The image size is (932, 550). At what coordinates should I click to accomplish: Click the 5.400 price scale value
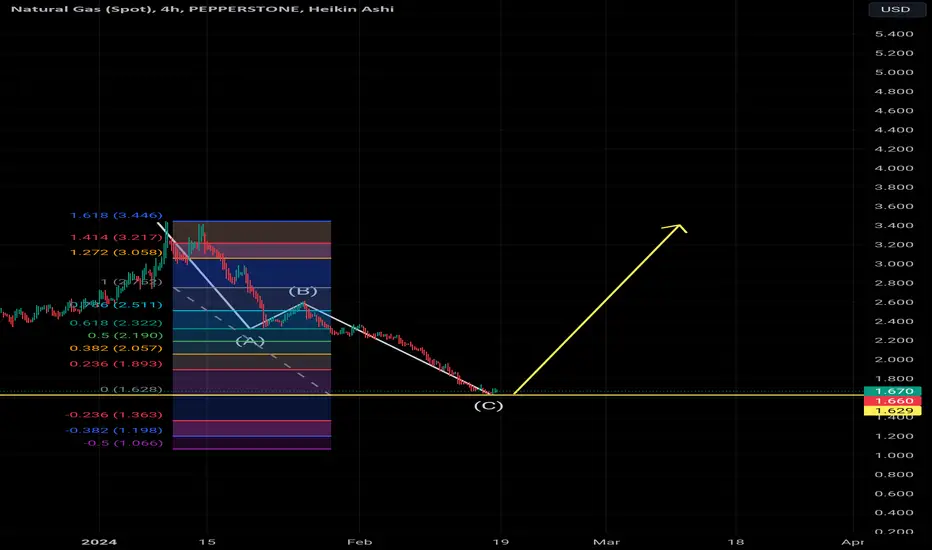894,34
